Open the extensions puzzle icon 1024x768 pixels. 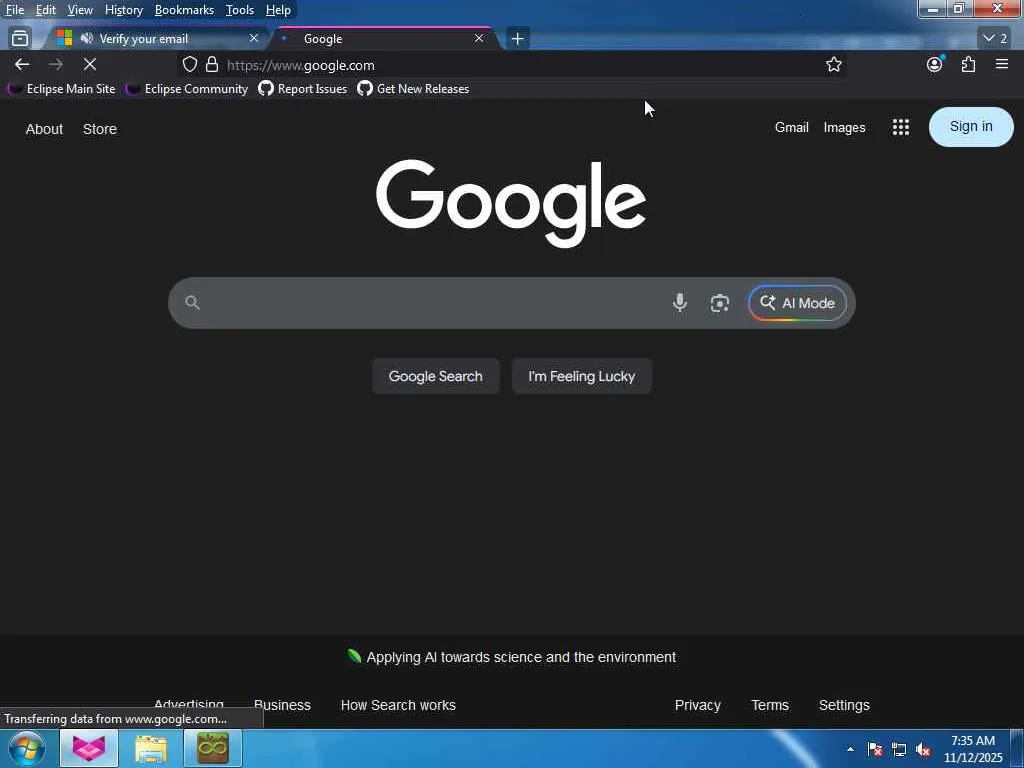[968, 64]
